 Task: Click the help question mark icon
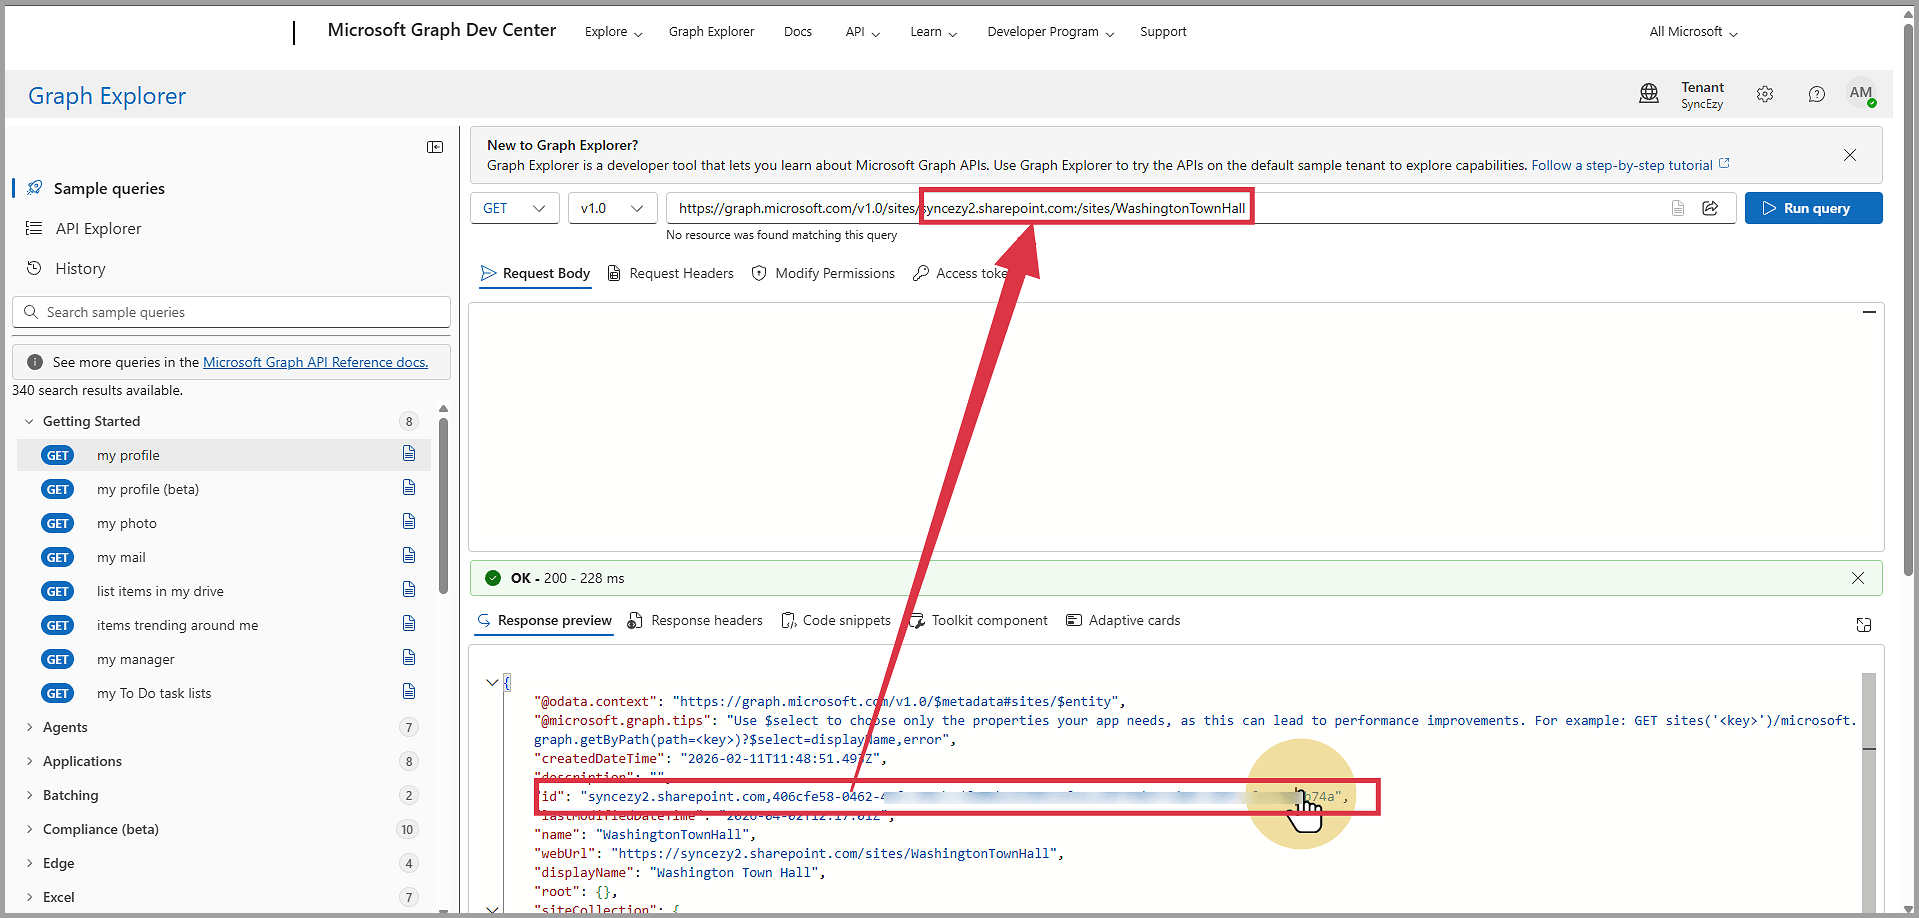[1816, 94]
